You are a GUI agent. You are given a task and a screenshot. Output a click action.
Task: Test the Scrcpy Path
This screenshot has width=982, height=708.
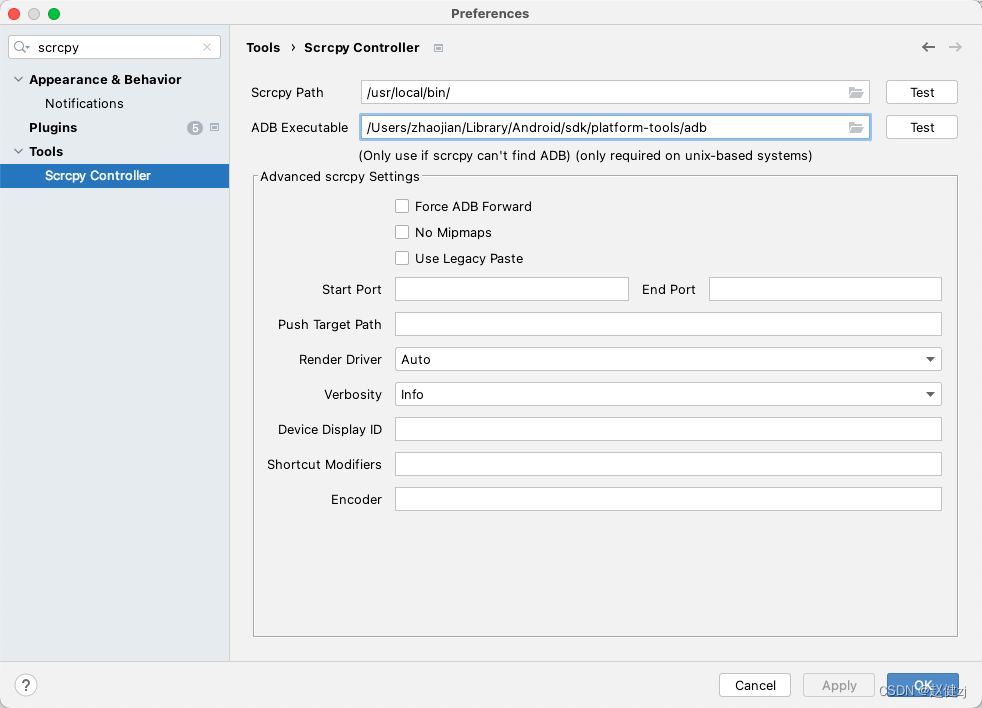pyautogui.click(x=921, y=92)
